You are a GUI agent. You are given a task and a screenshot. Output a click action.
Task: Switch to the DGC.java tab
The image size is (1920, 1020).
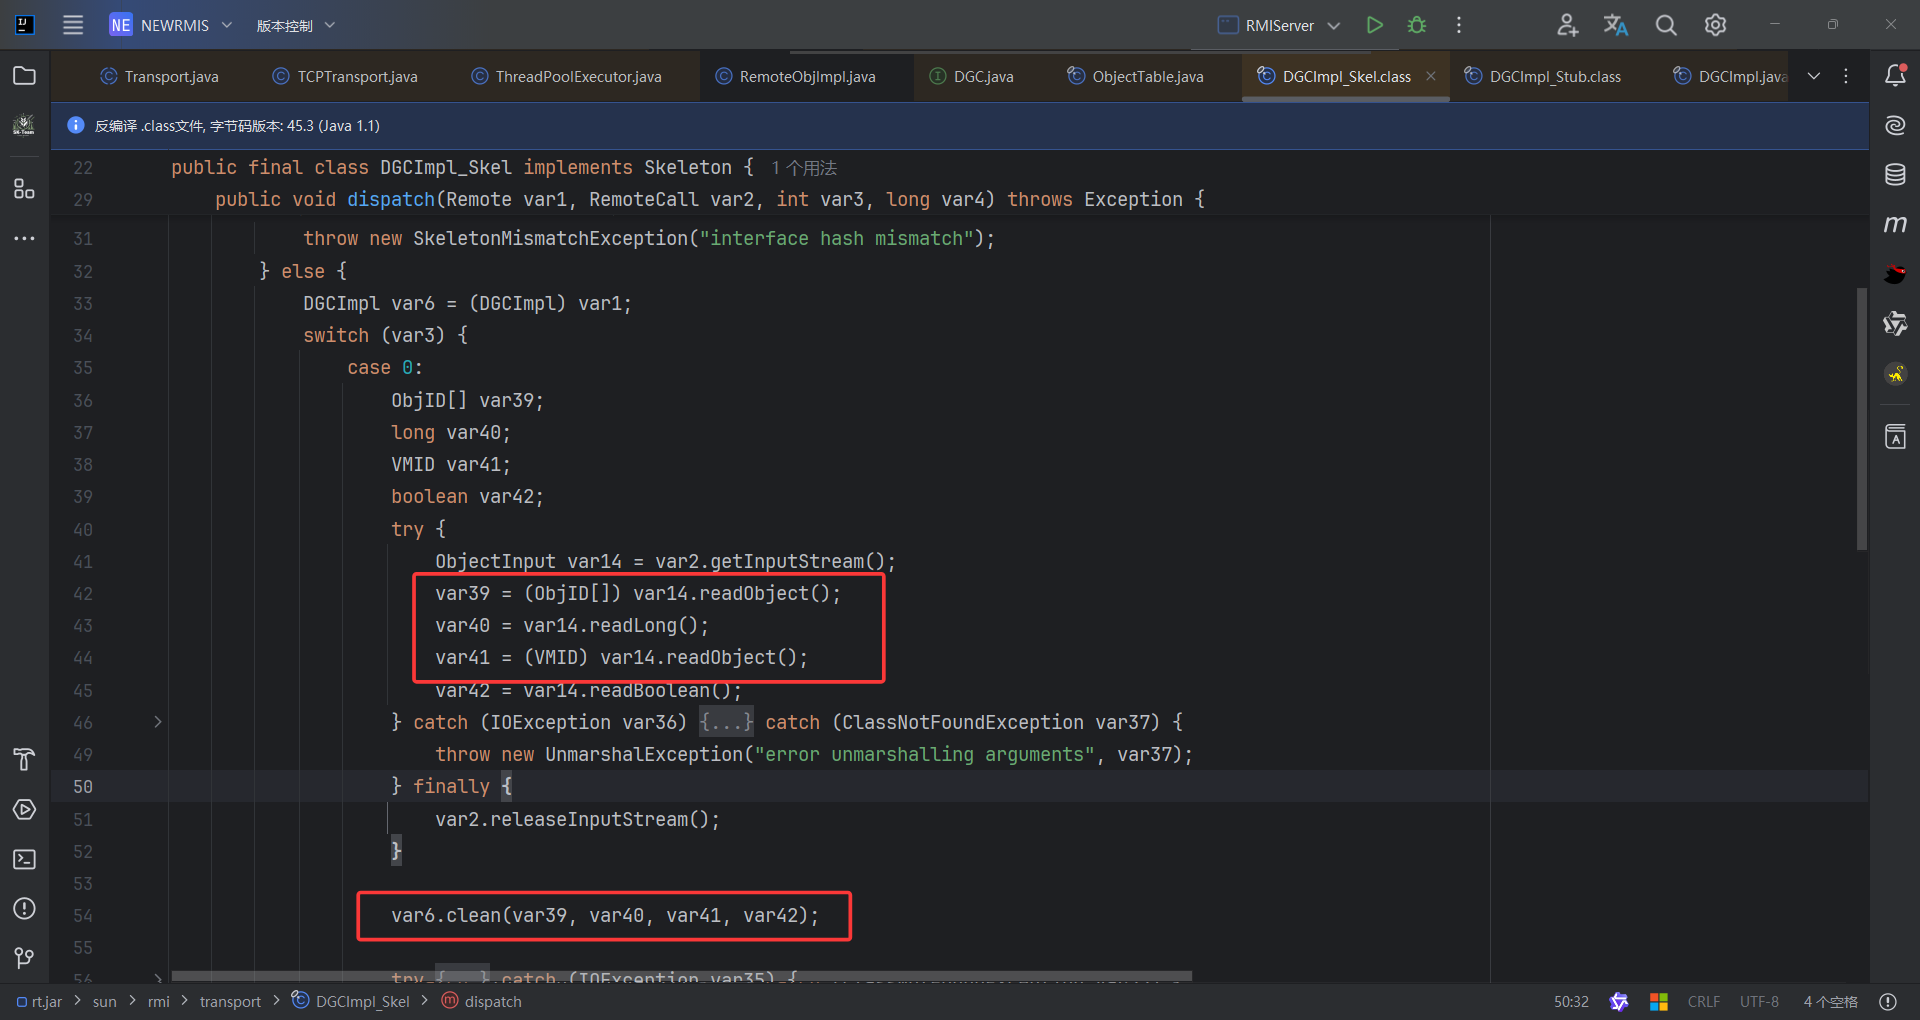click(x=971, y=76)
